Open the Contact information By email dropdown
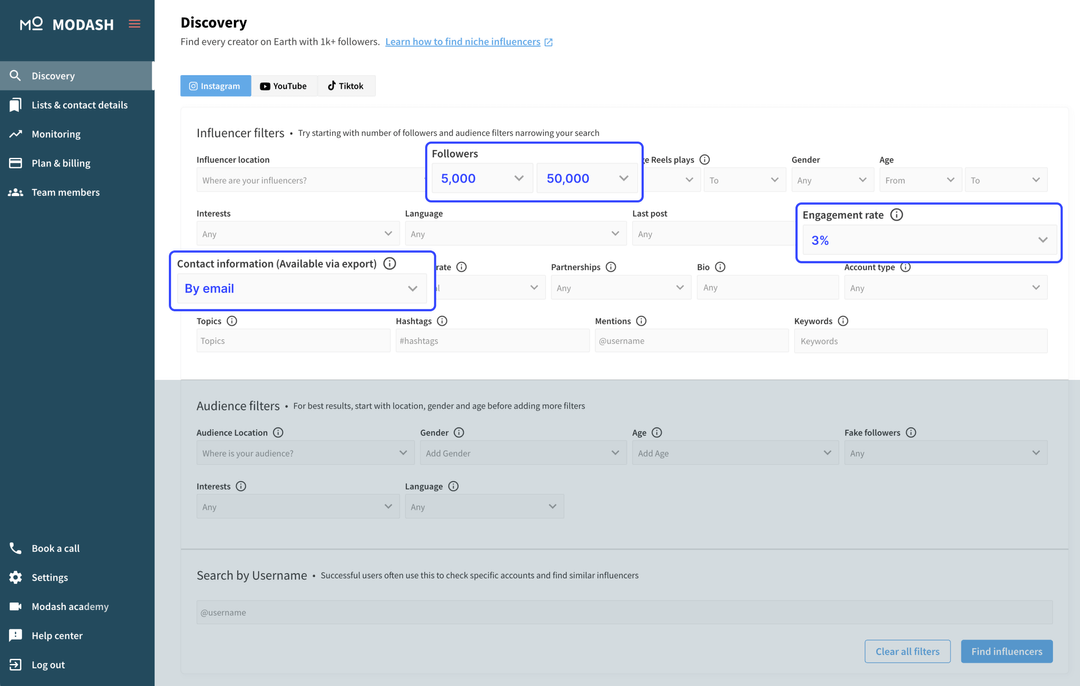 coord(302,289)
